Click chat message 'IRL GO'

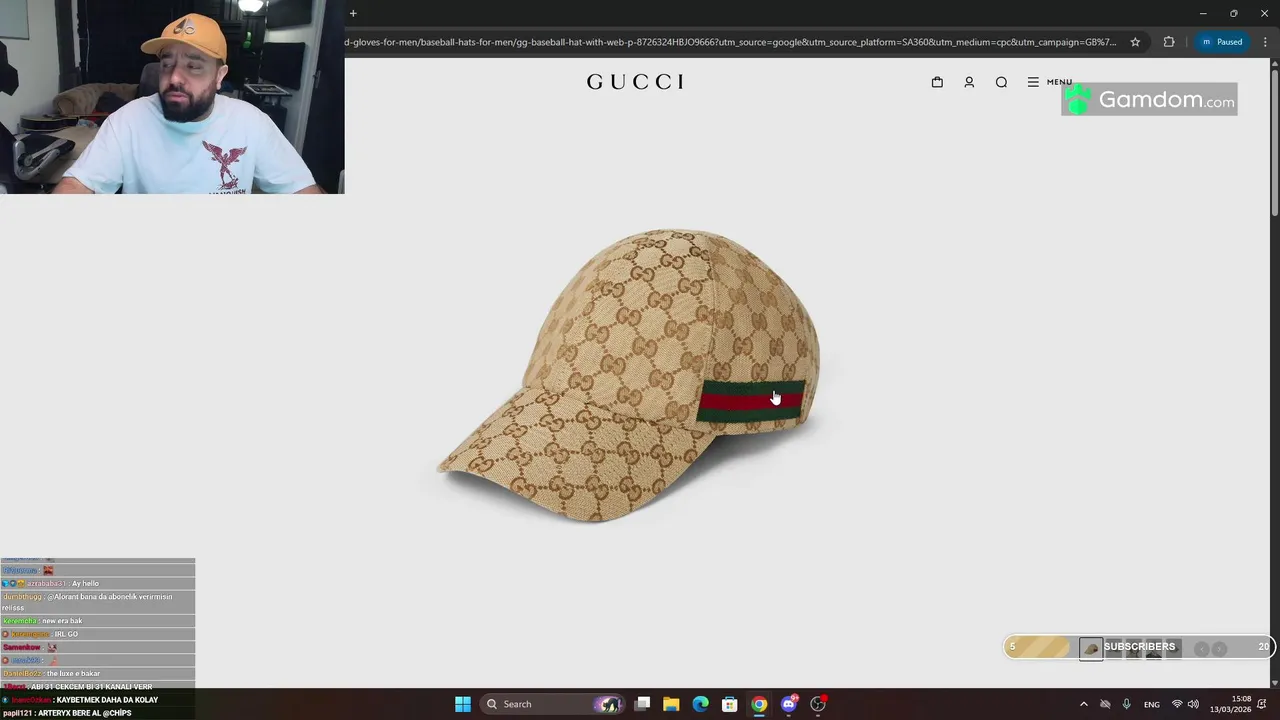click(66, 634)
